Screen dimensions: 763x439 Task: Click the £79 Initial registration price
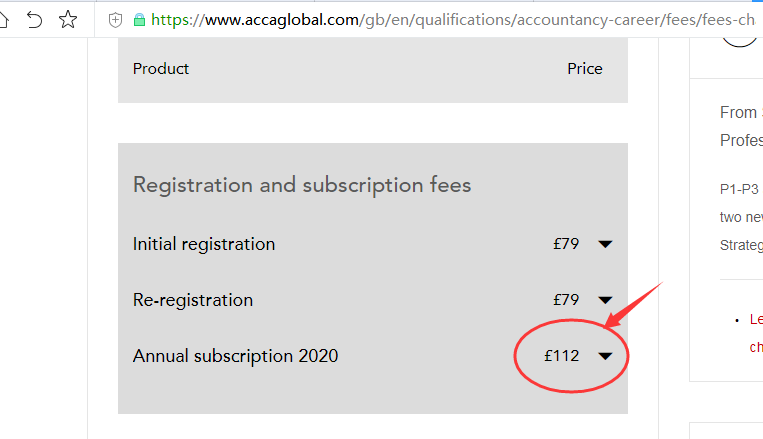566,244
